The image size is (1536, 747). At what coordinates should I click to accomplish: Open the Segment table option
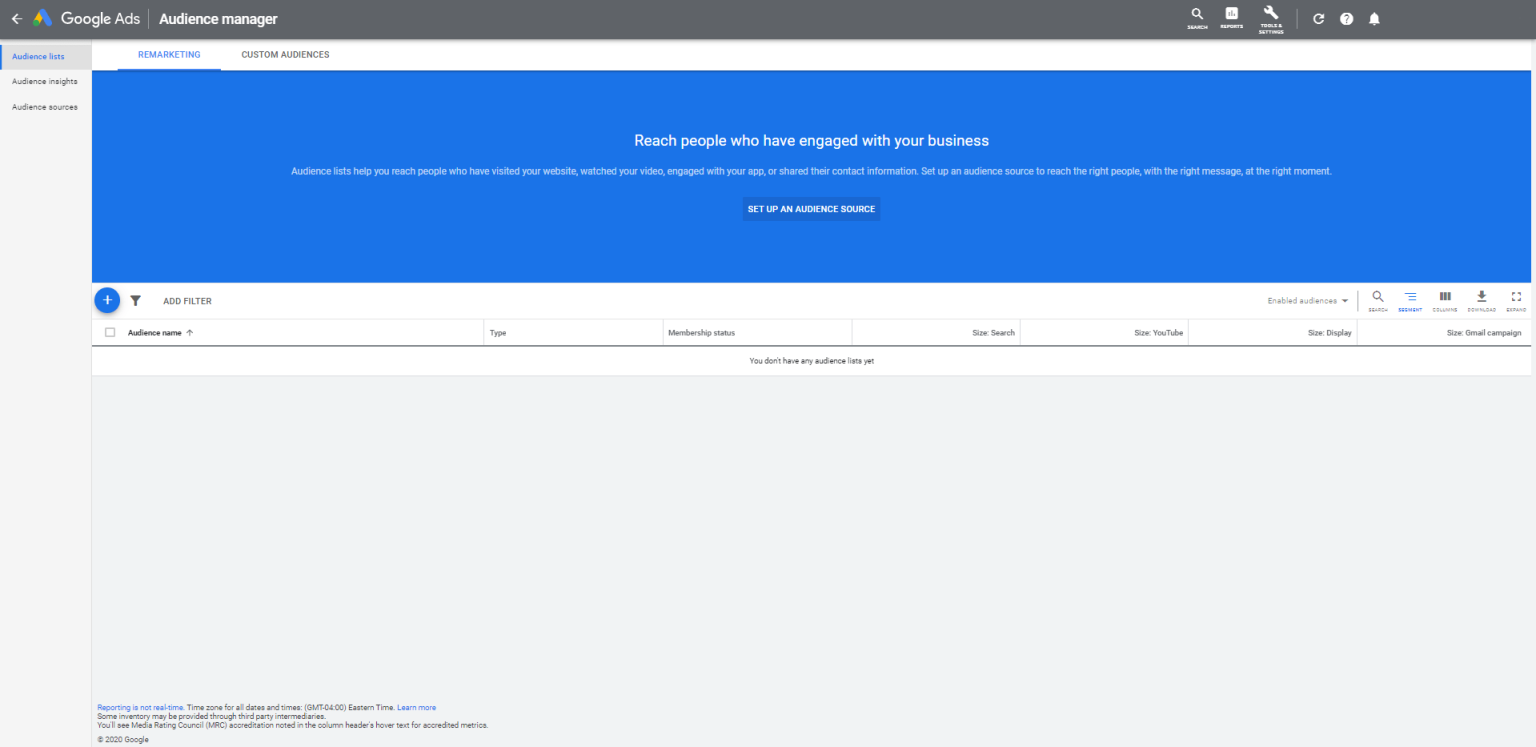coord(1410,300)
